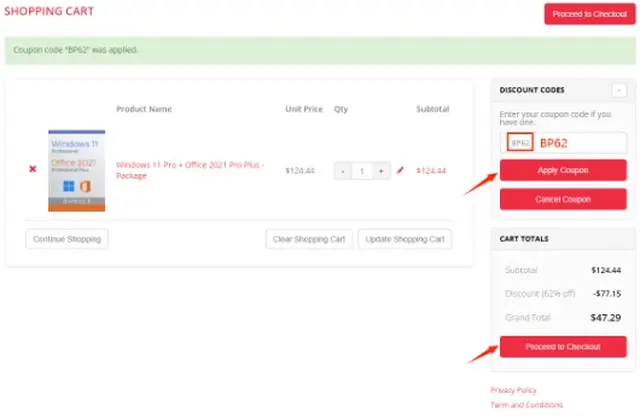This screenshot has height=417, width=640.
Task: Increase quantity with the plus button
Action: 381,171
